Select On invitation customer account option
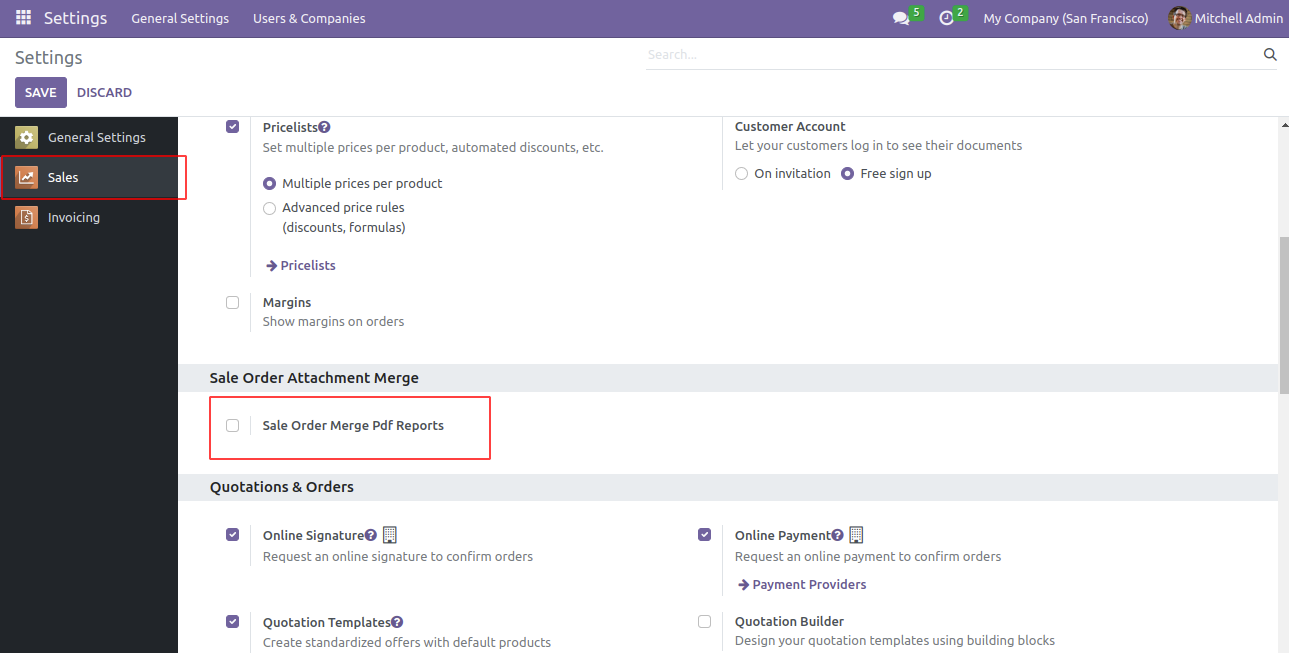The width and height of the screenshot is (1289, 653). tap(741, 174)
